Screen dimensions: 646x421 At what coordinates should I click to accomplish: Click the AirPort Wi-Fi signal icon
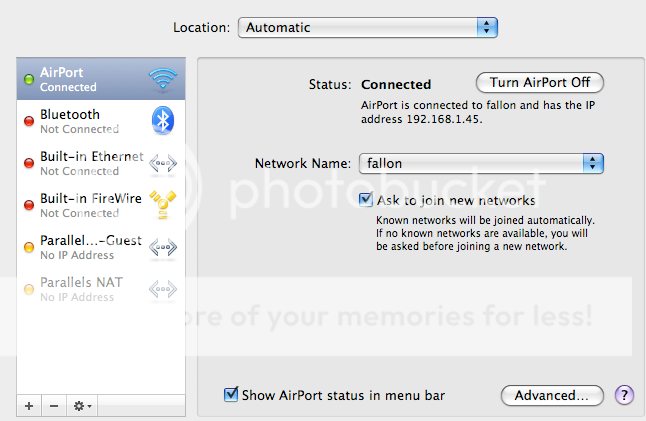tap(163, 78)
